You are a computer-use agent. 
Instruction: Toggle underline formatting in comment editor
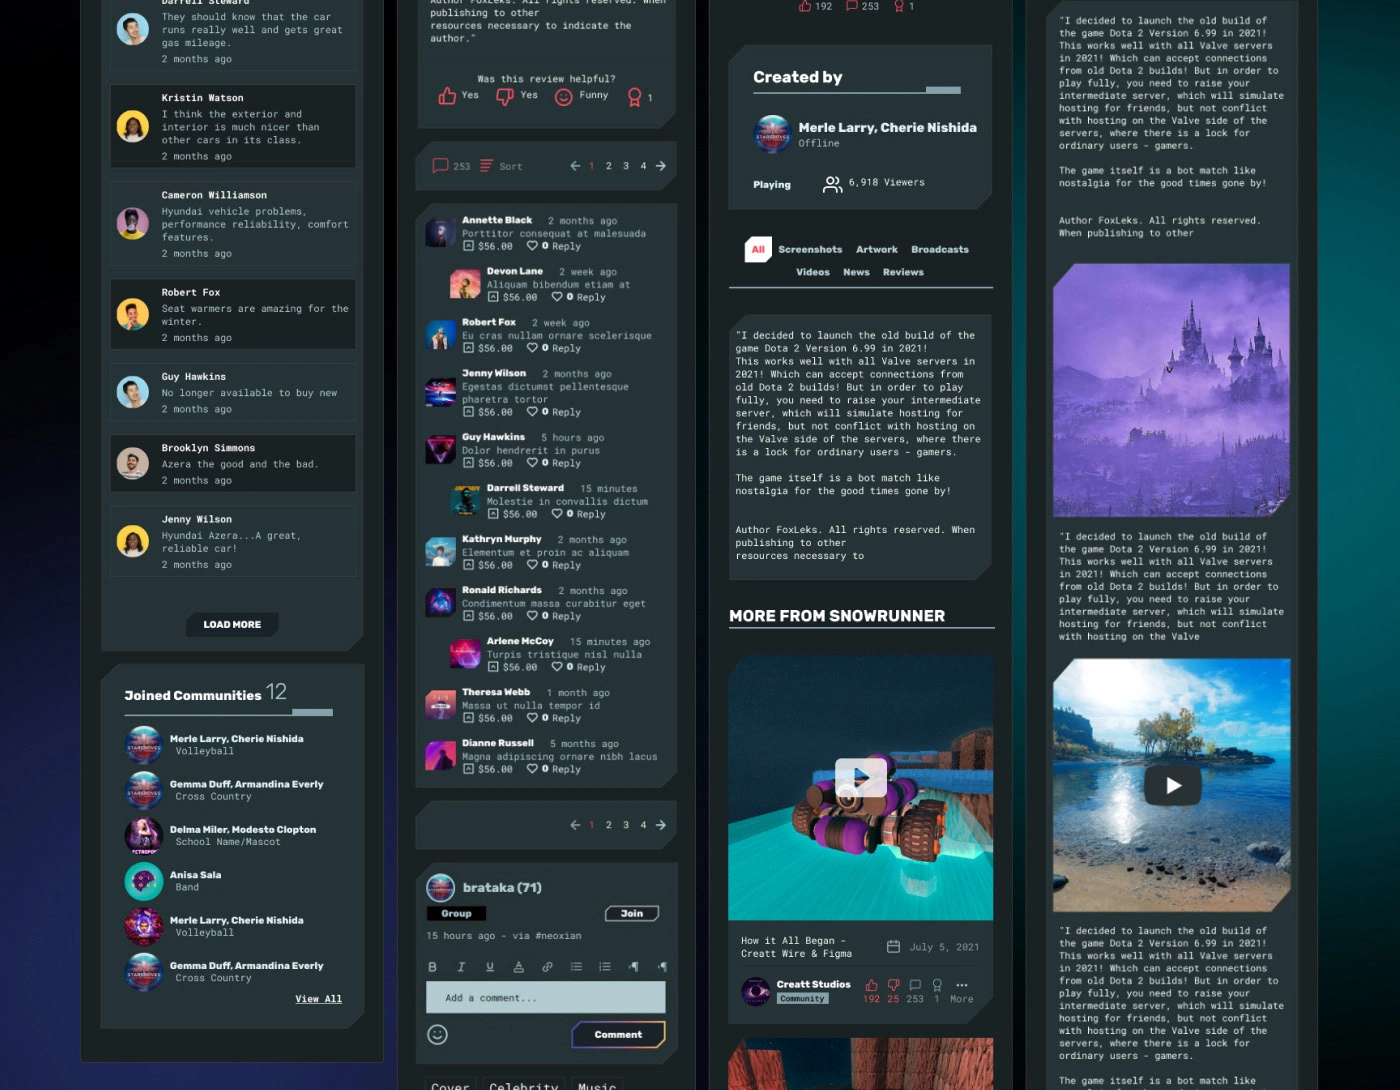click(x=490, y=967)
